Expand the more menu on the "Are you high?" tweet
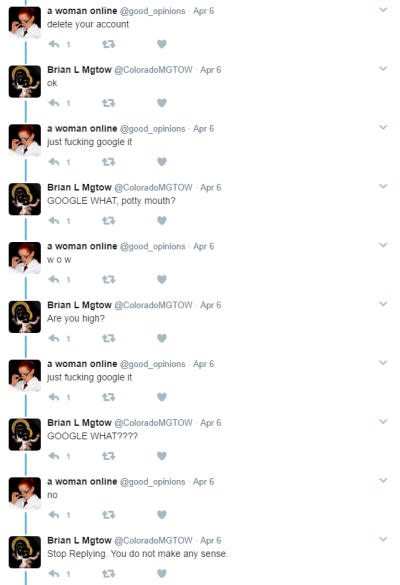 (x=383, y=304)
